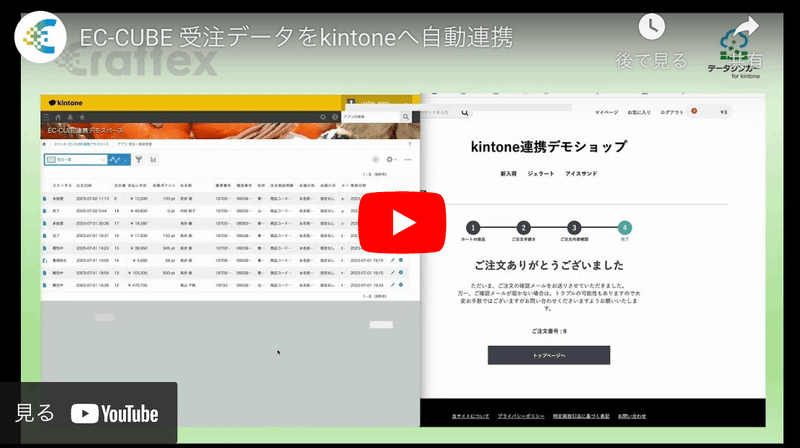Click step 2 order procedure circle
Viewport: 800px width, 448px height.
[523, 228]
